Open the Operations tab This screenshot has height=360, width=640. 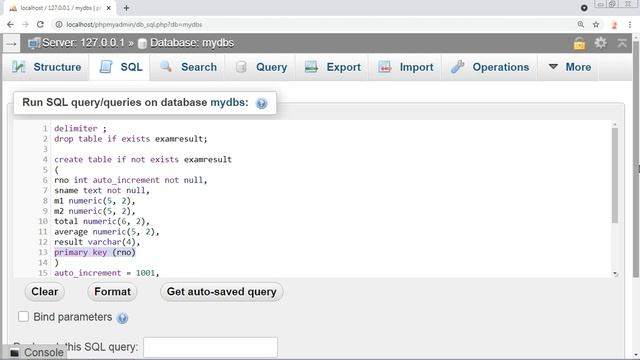coord(490,67)
